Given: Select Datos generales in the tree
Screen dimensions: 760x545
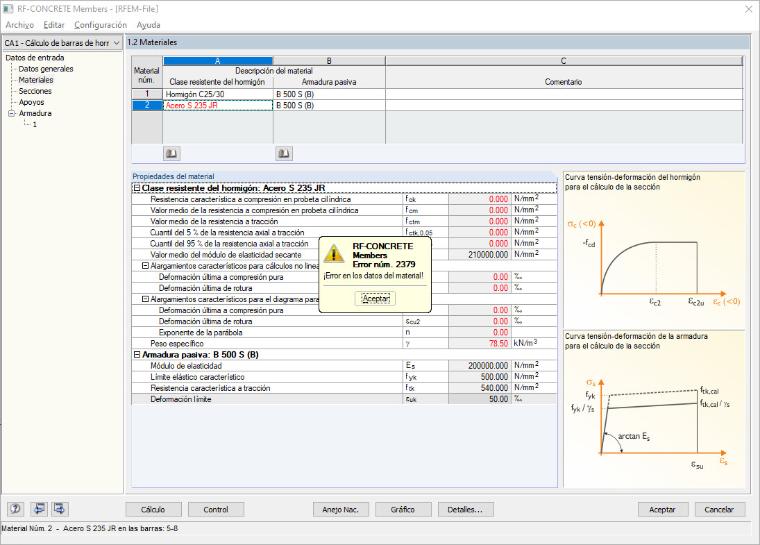Looking at the screenshot, I should pyautogui.click(x=46, y=69).
